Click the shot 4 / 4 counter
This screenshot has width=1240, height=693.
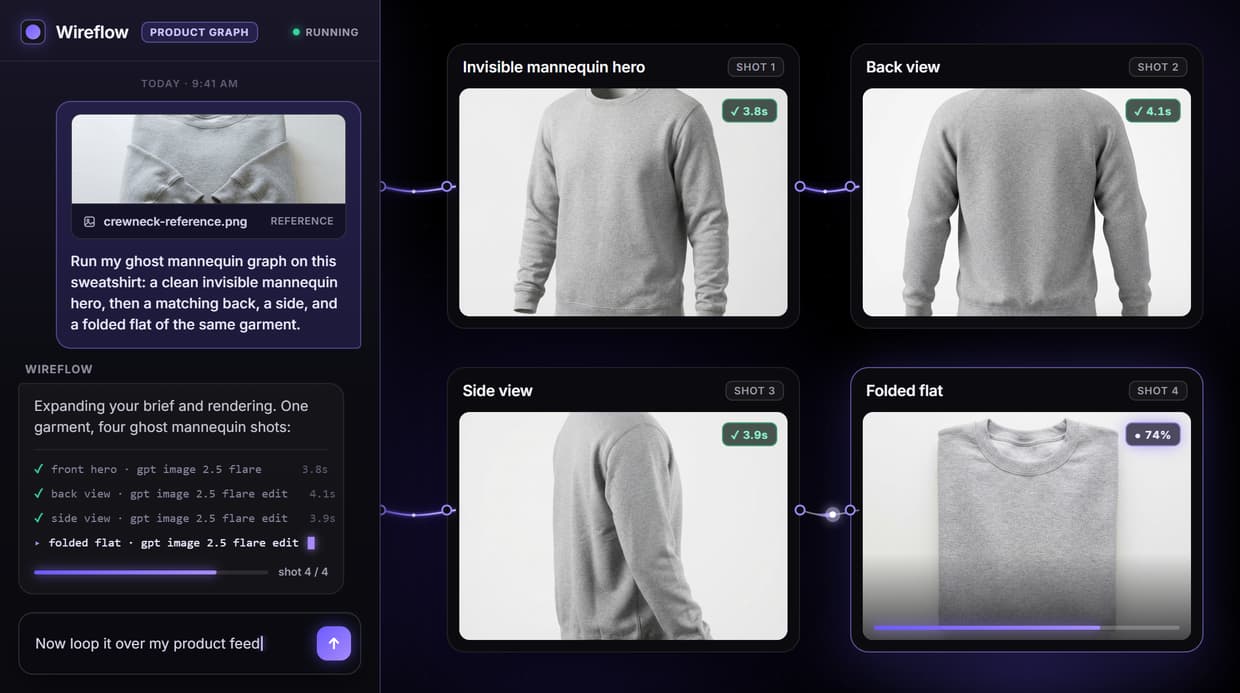pyautogui.click(x=303, y=572)
